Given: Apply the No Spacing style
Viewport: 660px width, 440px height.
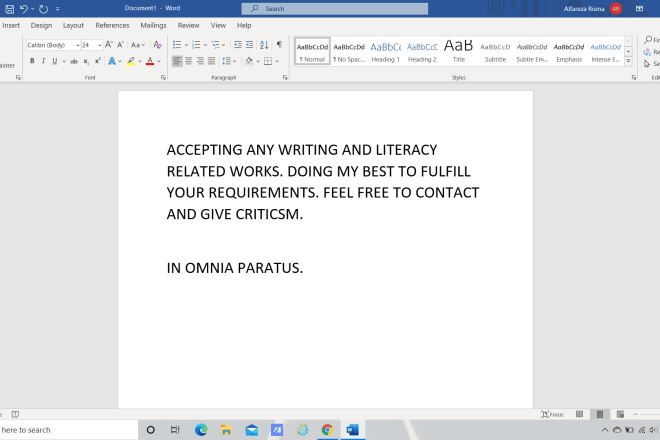Looking at the screenshot, I should 349,51.
